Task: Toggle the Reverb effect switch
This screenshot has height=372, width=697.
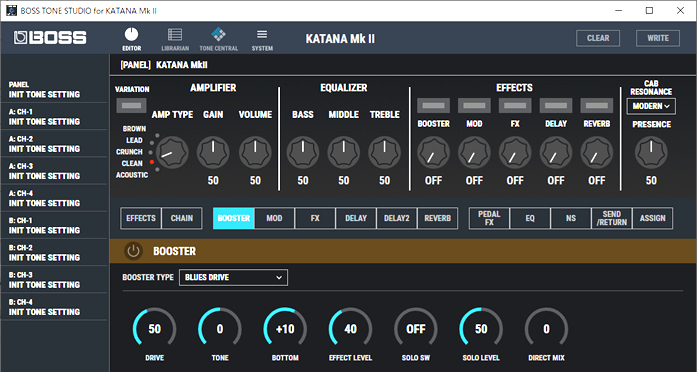Action: point(597,105)
